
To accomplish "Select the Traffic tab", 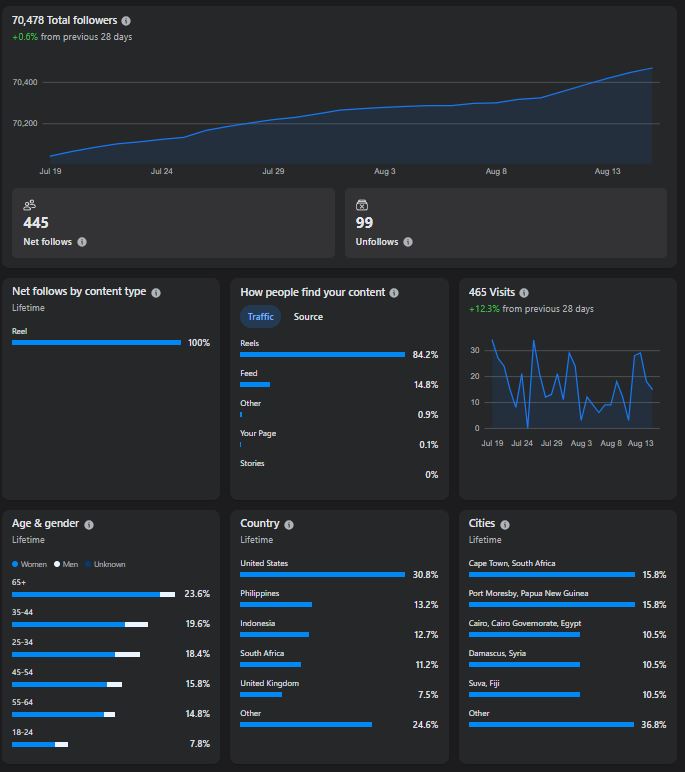I will pyautogui.click(x=261, y=317).
